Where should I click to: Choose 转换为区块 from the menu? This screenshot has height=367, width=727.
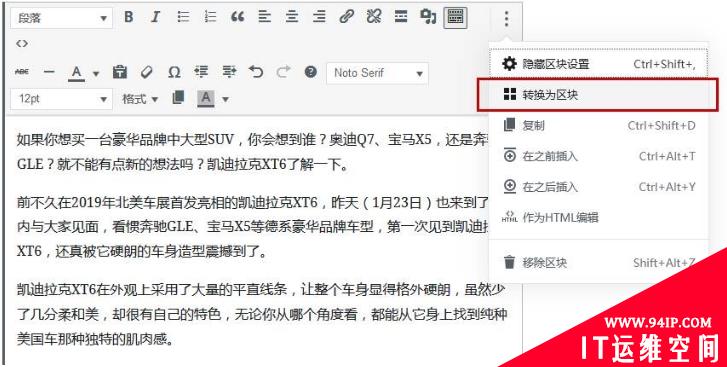click(x=598, y=95)
